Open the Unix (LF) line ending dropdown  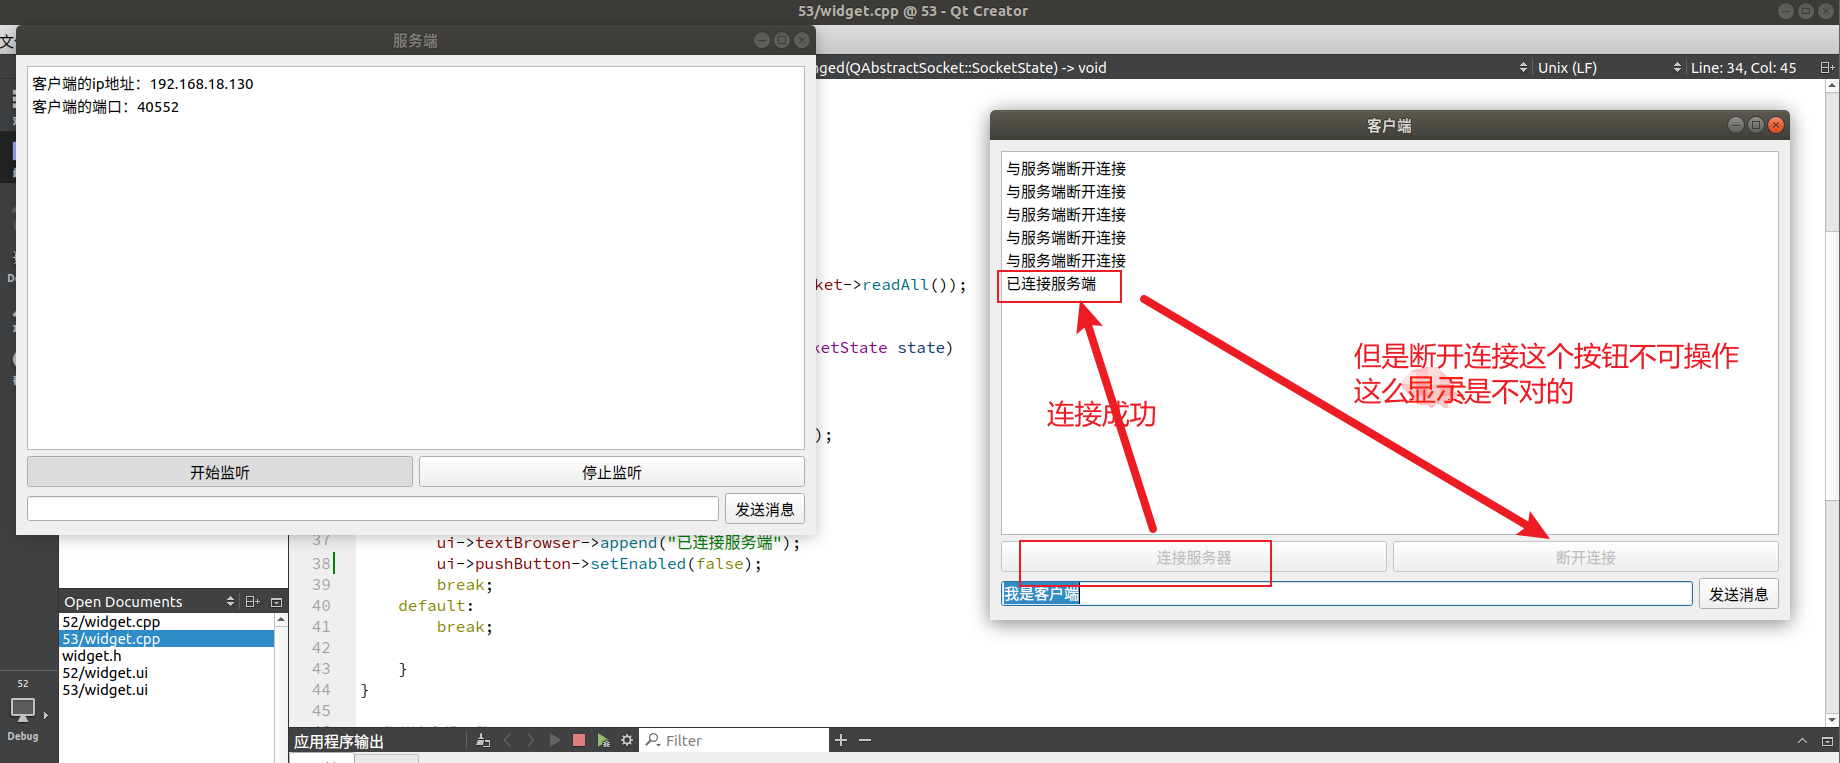1608,68
